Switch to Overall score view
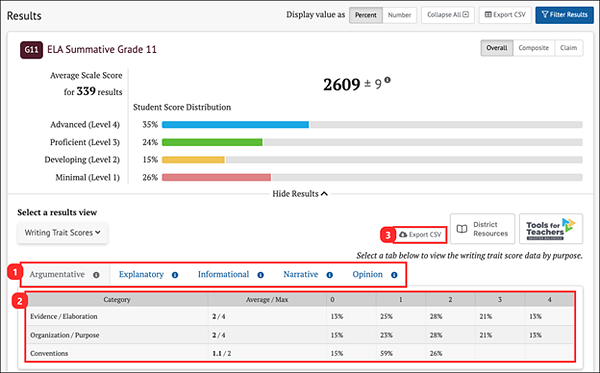 click(x=497, y=48)
